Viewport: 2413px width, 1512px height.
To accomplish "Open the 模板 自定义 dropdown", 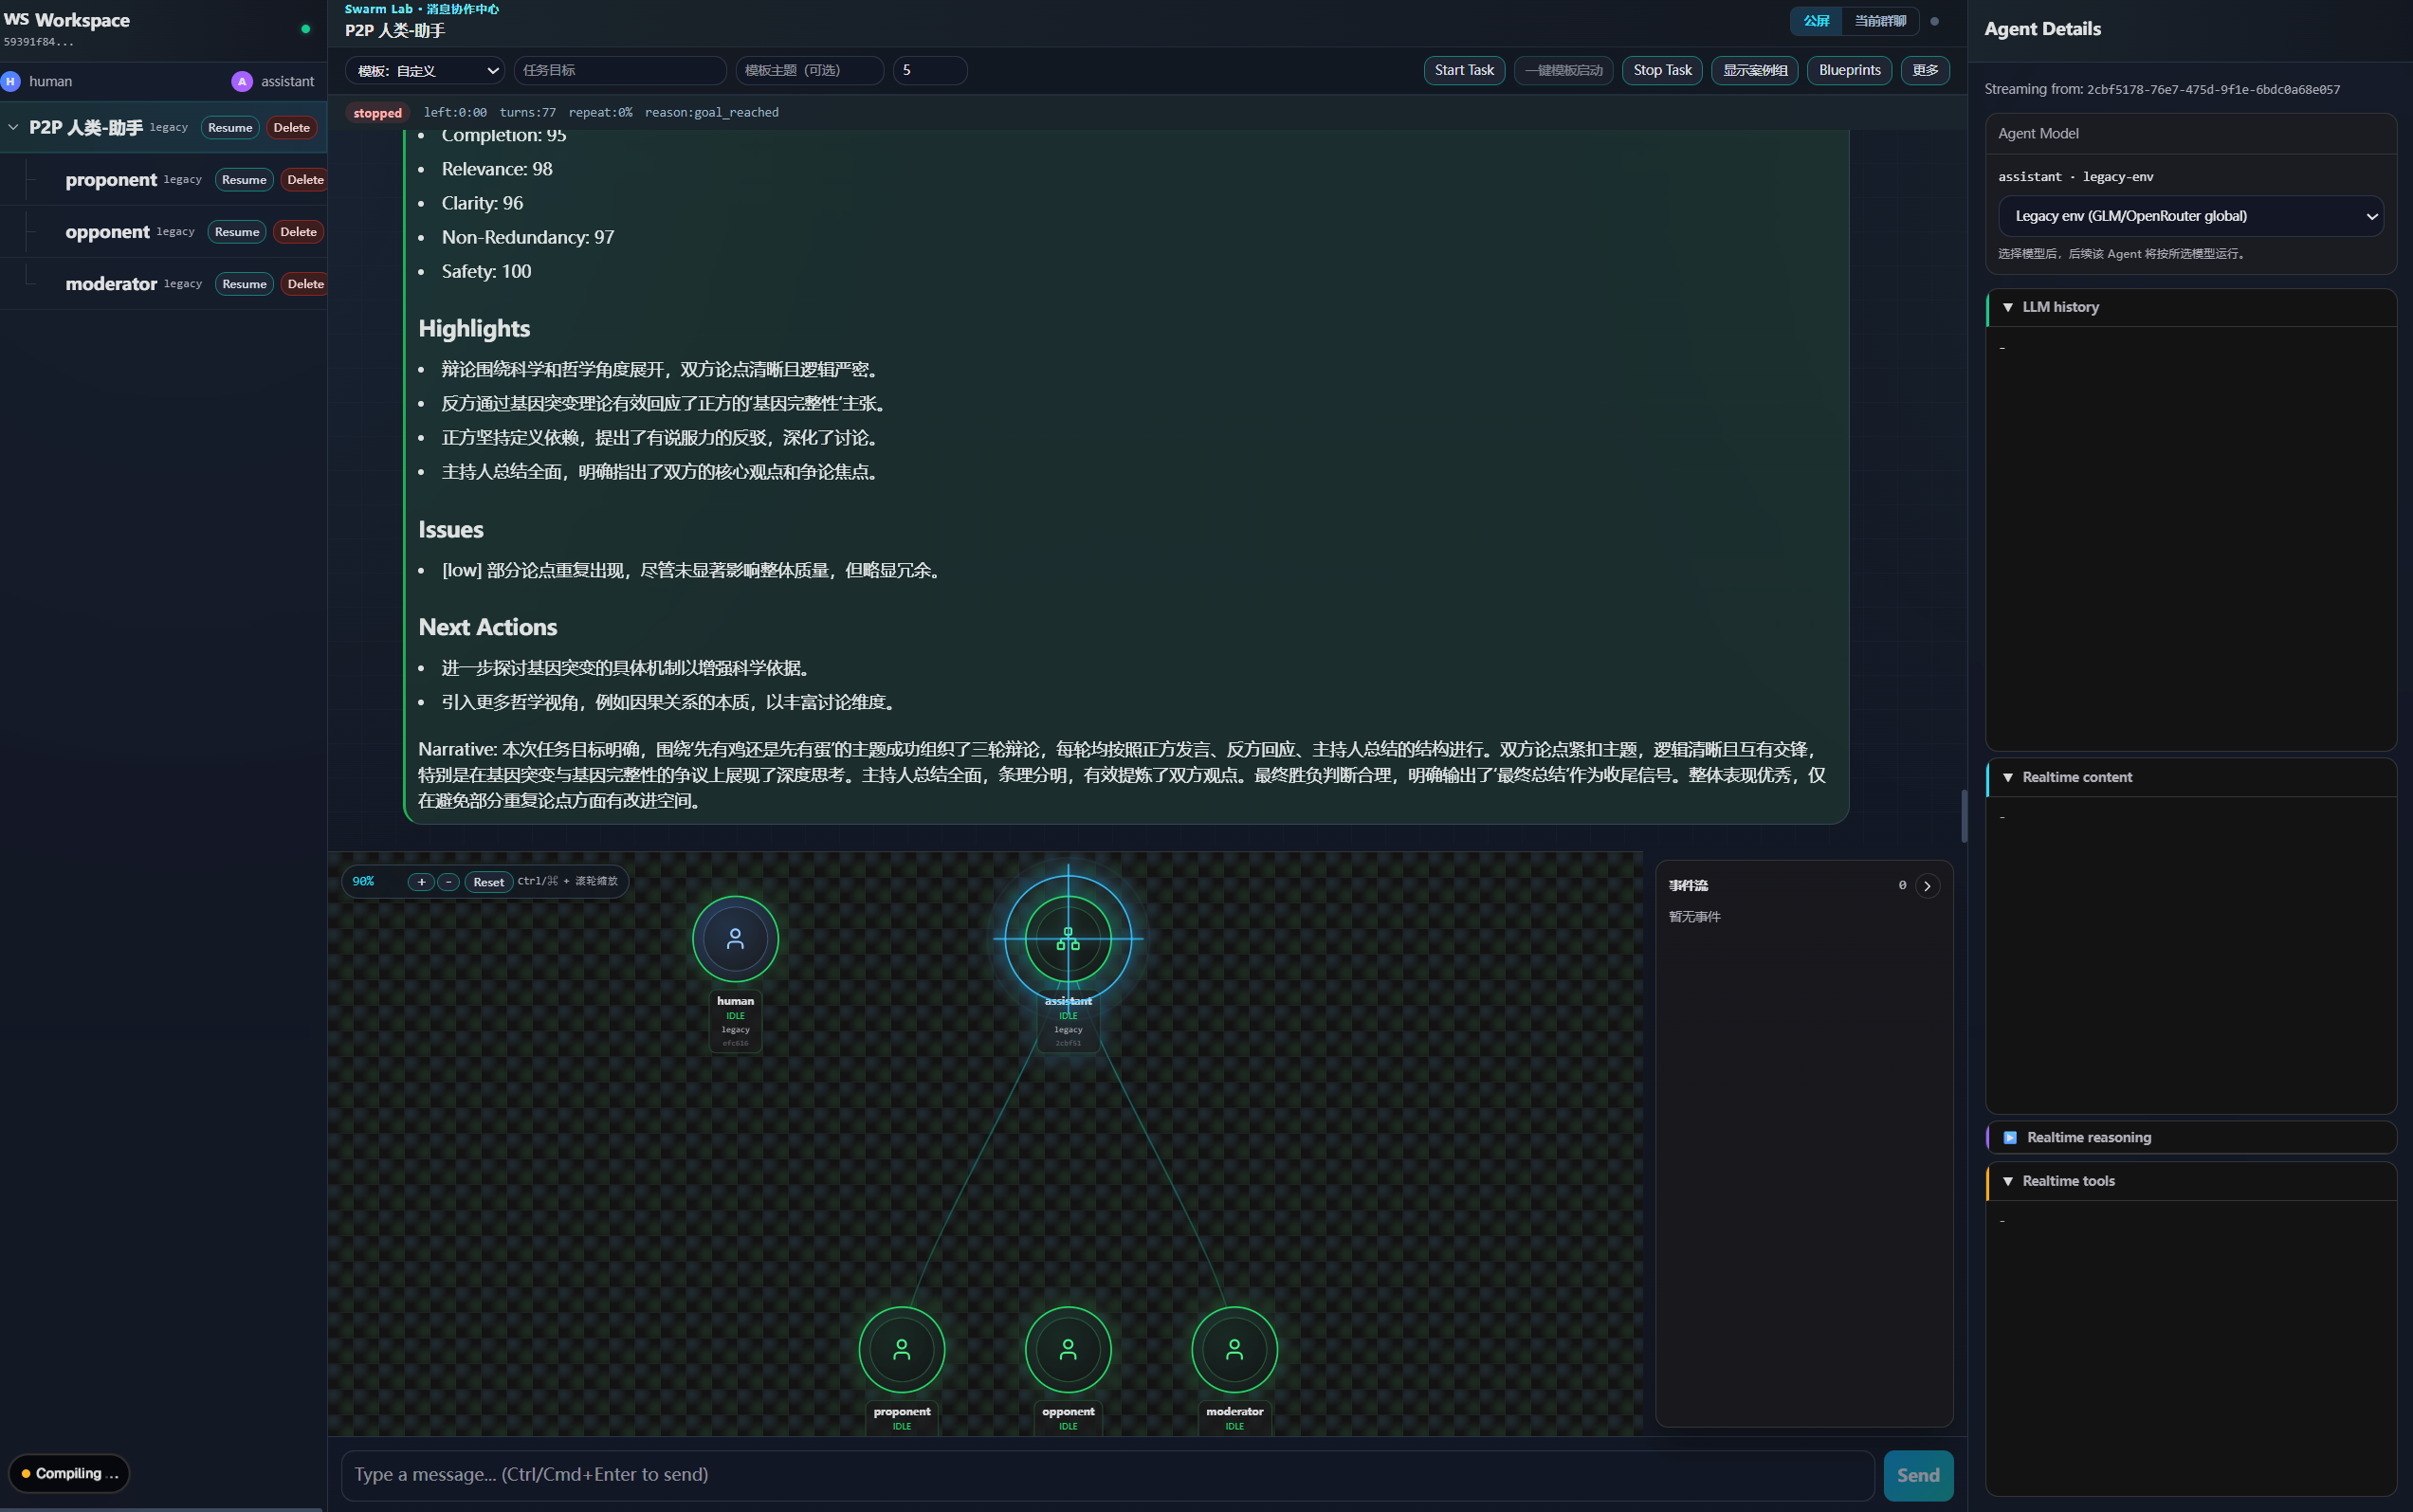I will pos(426,71).
